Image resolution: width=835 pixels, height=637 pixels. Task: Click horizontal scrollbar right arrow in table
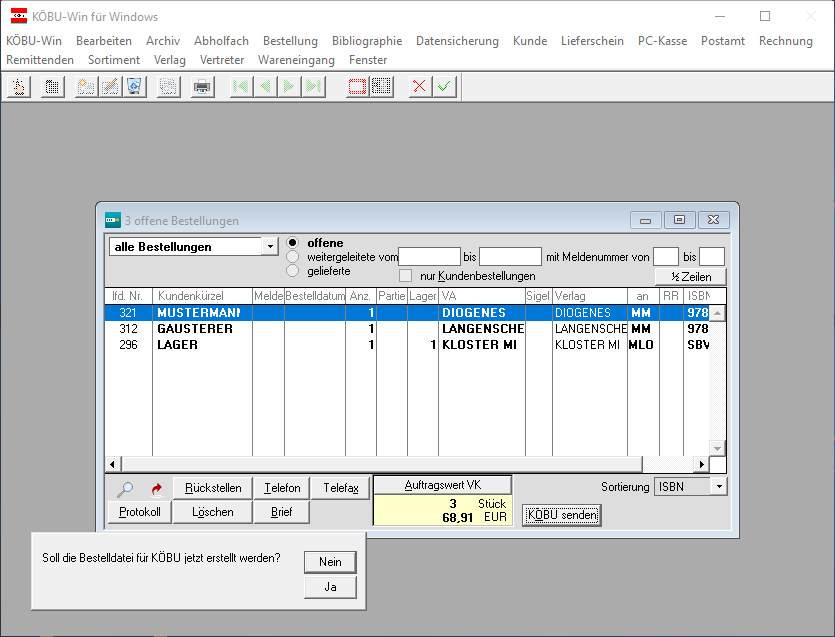702,464
